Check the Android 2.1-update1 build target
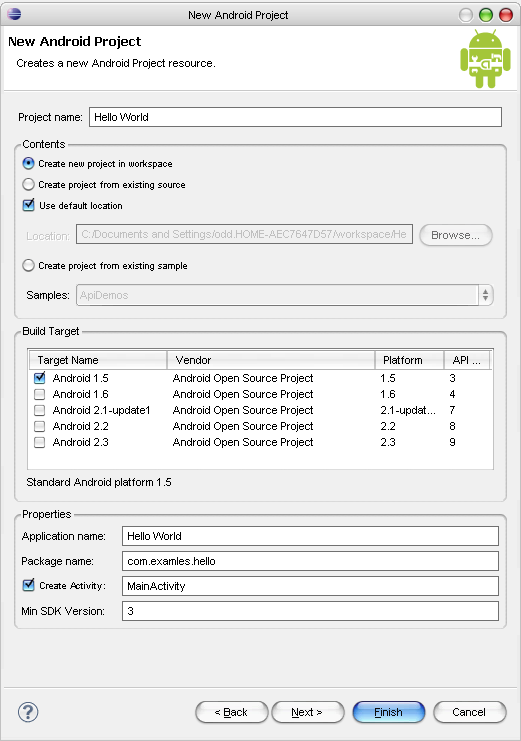Viewport: 521px width, 741px height. [40, 410]
